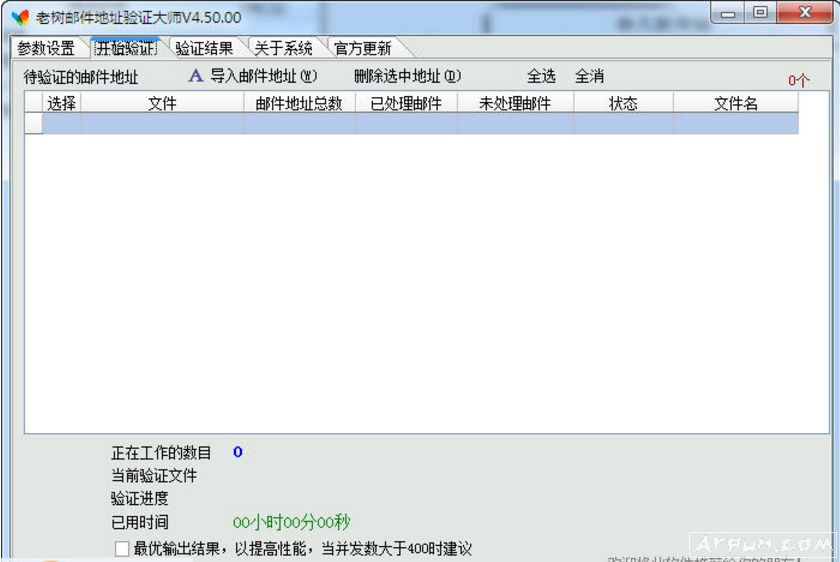Switch to the 开始验证 tab
Image resolution: width=840 pixels, height=562 pixels.
[x=126, y=48]
